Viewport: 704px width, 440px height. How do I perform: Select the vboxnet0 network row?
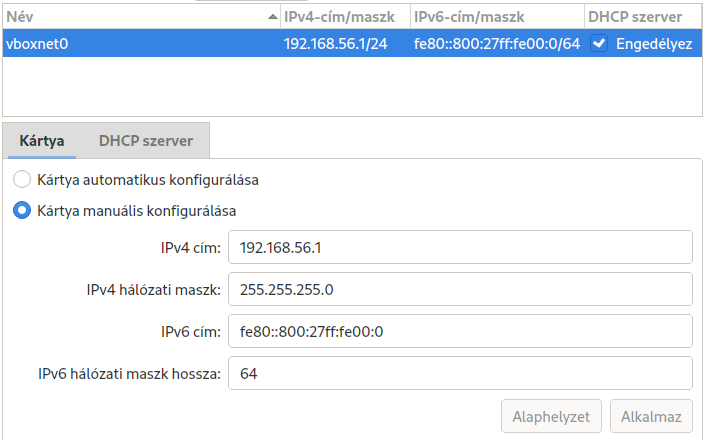(x=352, y=44)
